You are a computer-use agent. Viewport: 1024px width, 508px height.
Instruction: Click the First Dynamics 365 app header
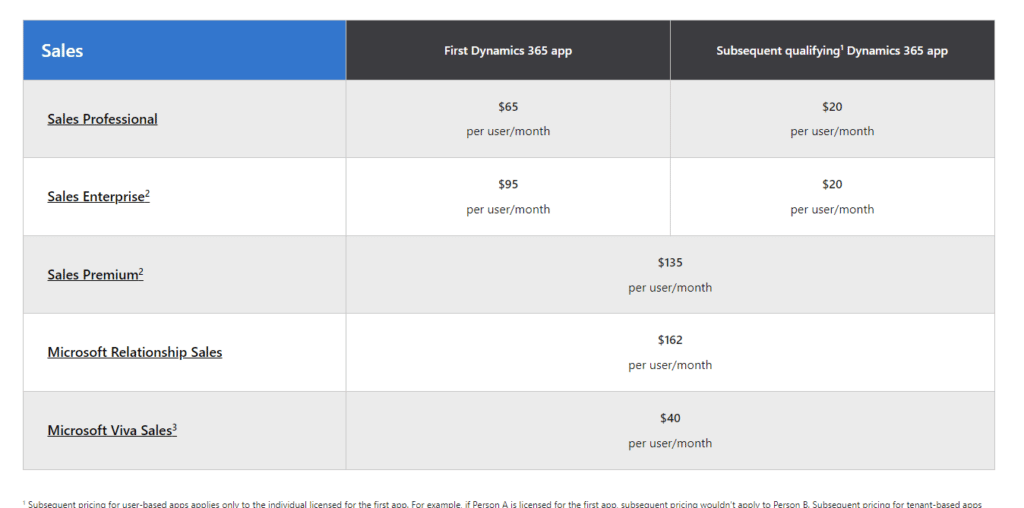point(508,50)
